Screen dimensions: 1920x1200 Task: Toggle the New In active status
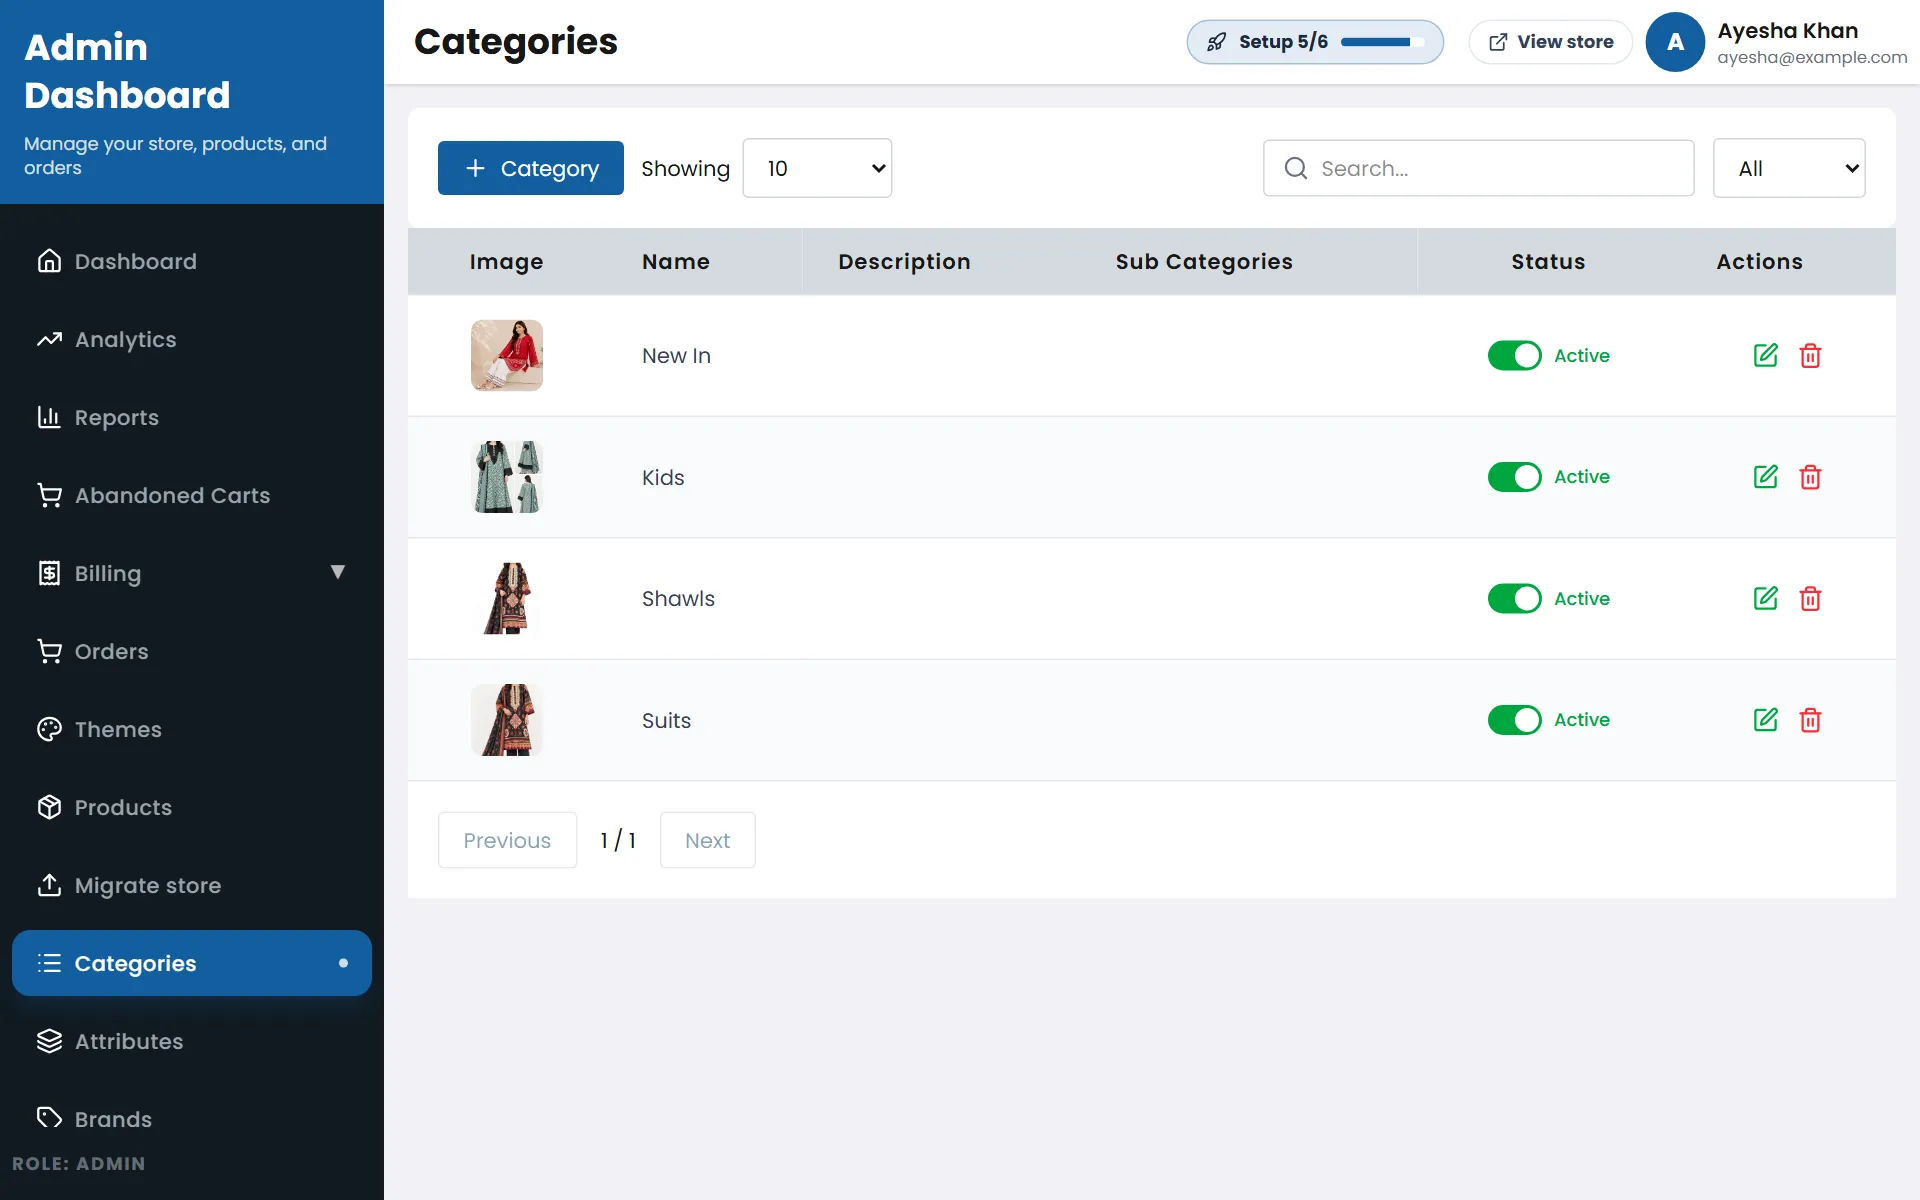coord(1514,355)
